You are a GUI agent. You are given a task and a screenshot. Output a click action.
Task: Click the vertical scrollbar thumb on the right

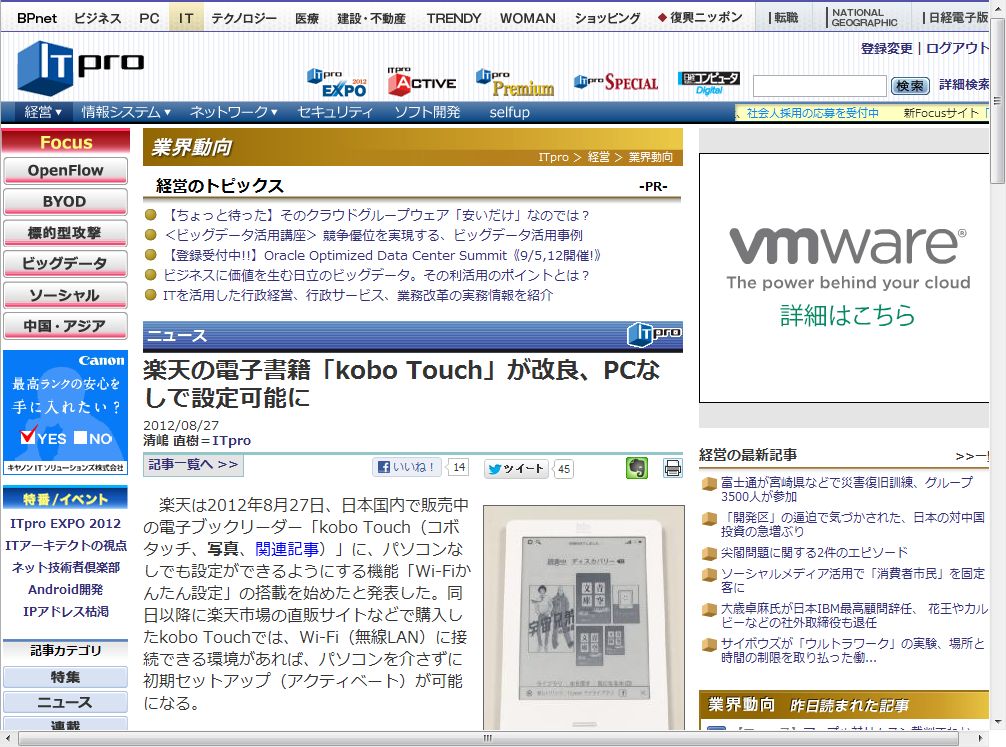tap(997, 100)
